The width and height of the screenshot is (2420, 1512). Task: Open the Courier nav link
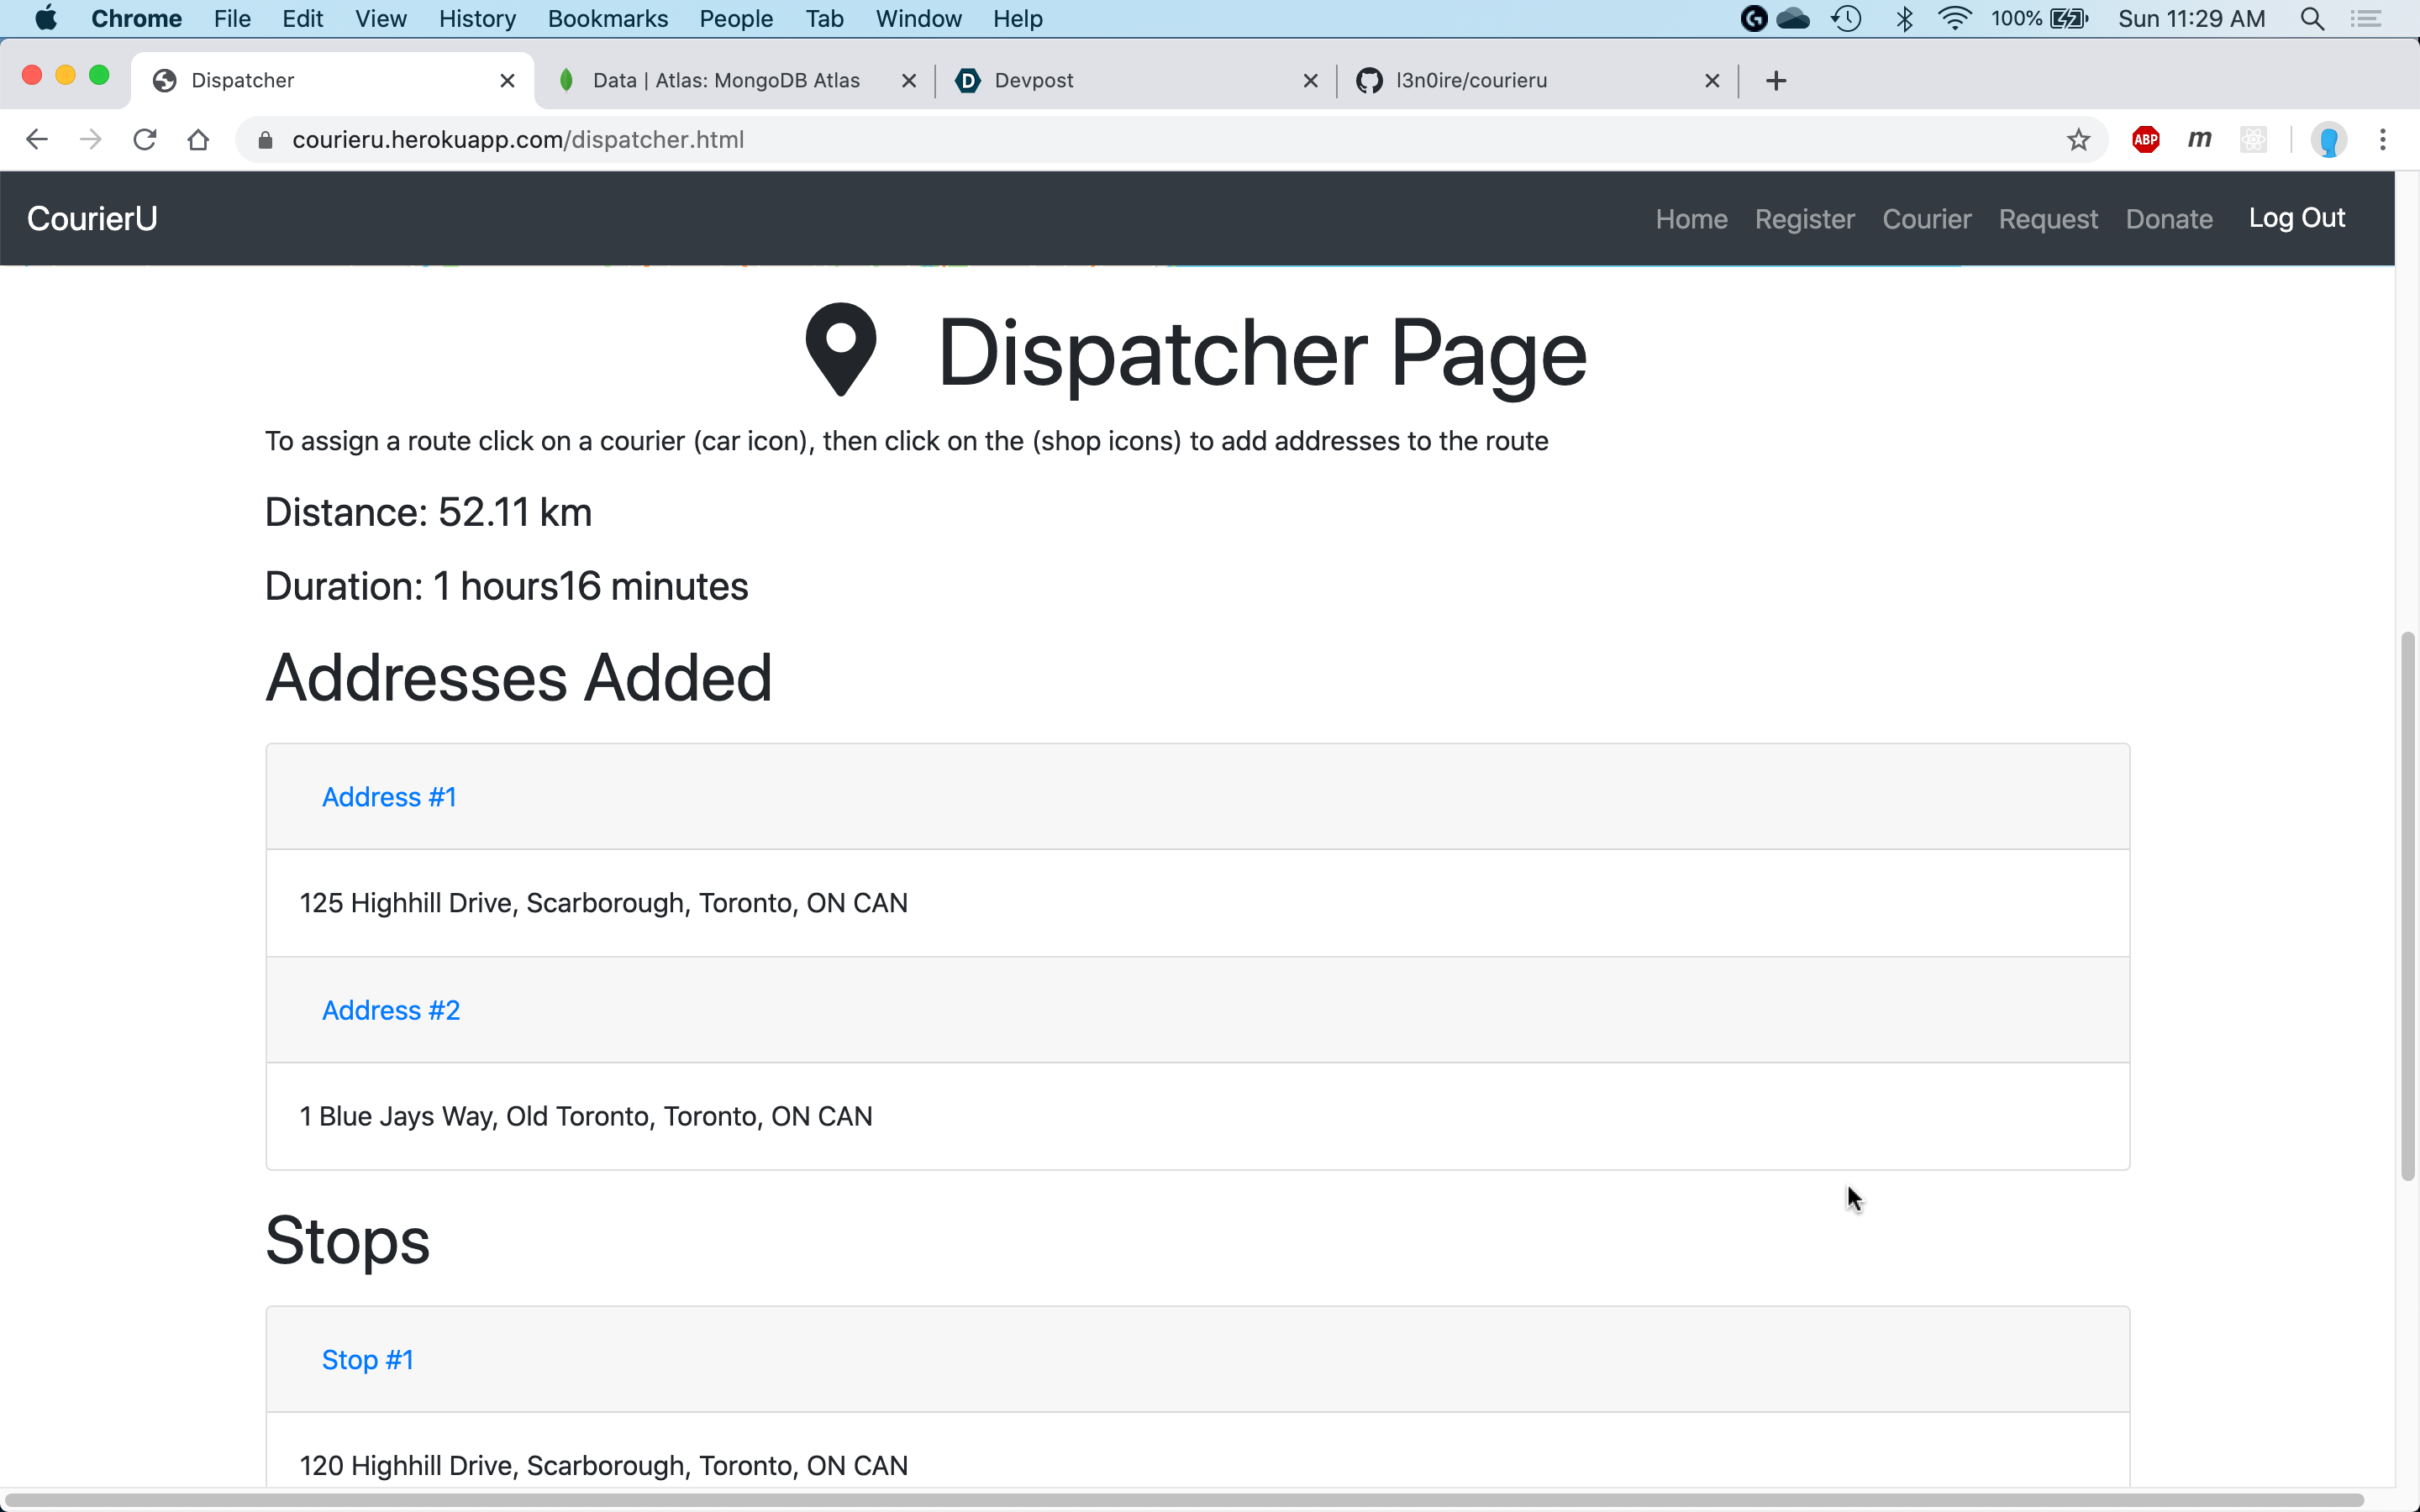(1926, 219)
